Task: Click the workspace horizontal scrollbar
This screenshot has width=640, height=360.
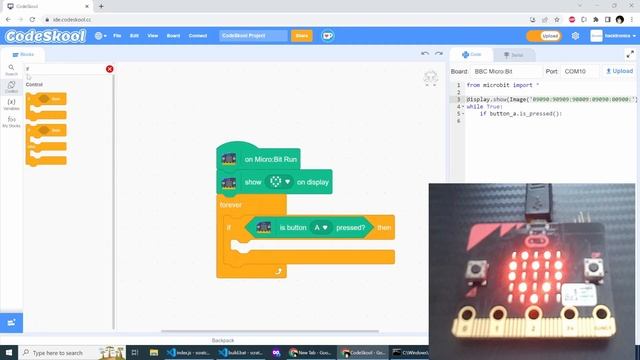Action: 270,331
